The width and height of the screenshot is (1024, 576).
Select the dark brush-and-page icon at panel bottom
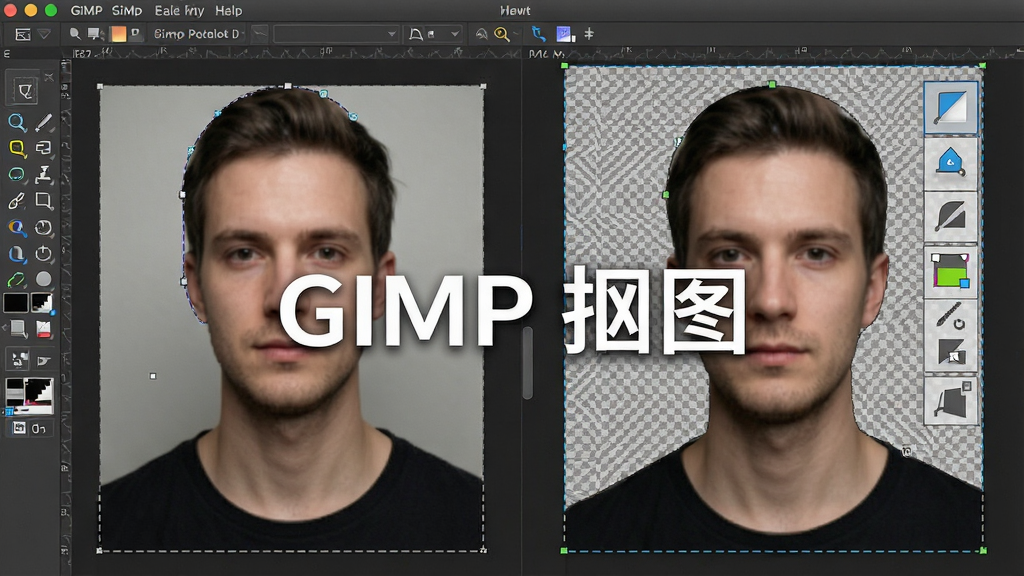(x=951, y=400)
